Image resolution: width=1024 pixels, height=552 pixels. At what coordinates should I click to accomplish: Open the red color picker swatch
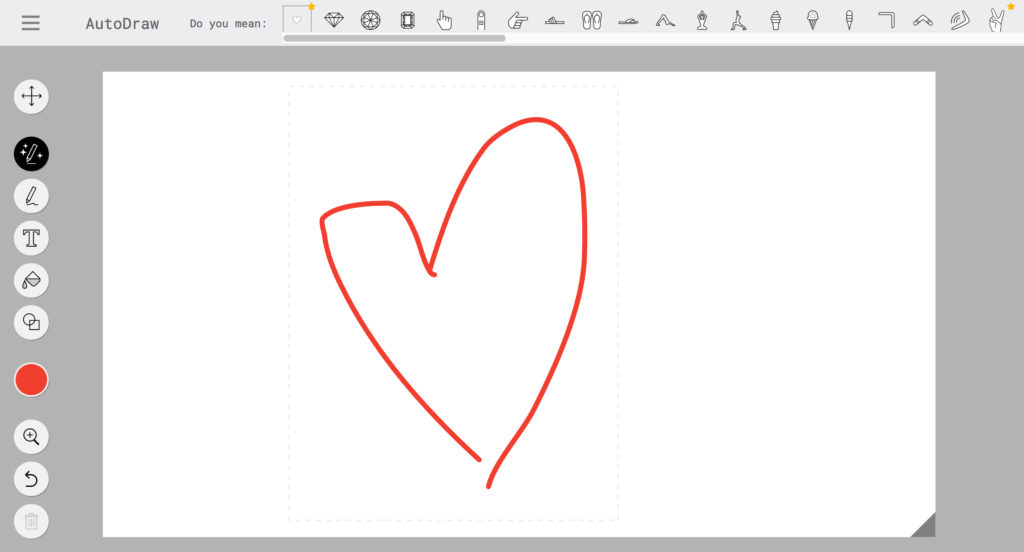coord(31,380)
